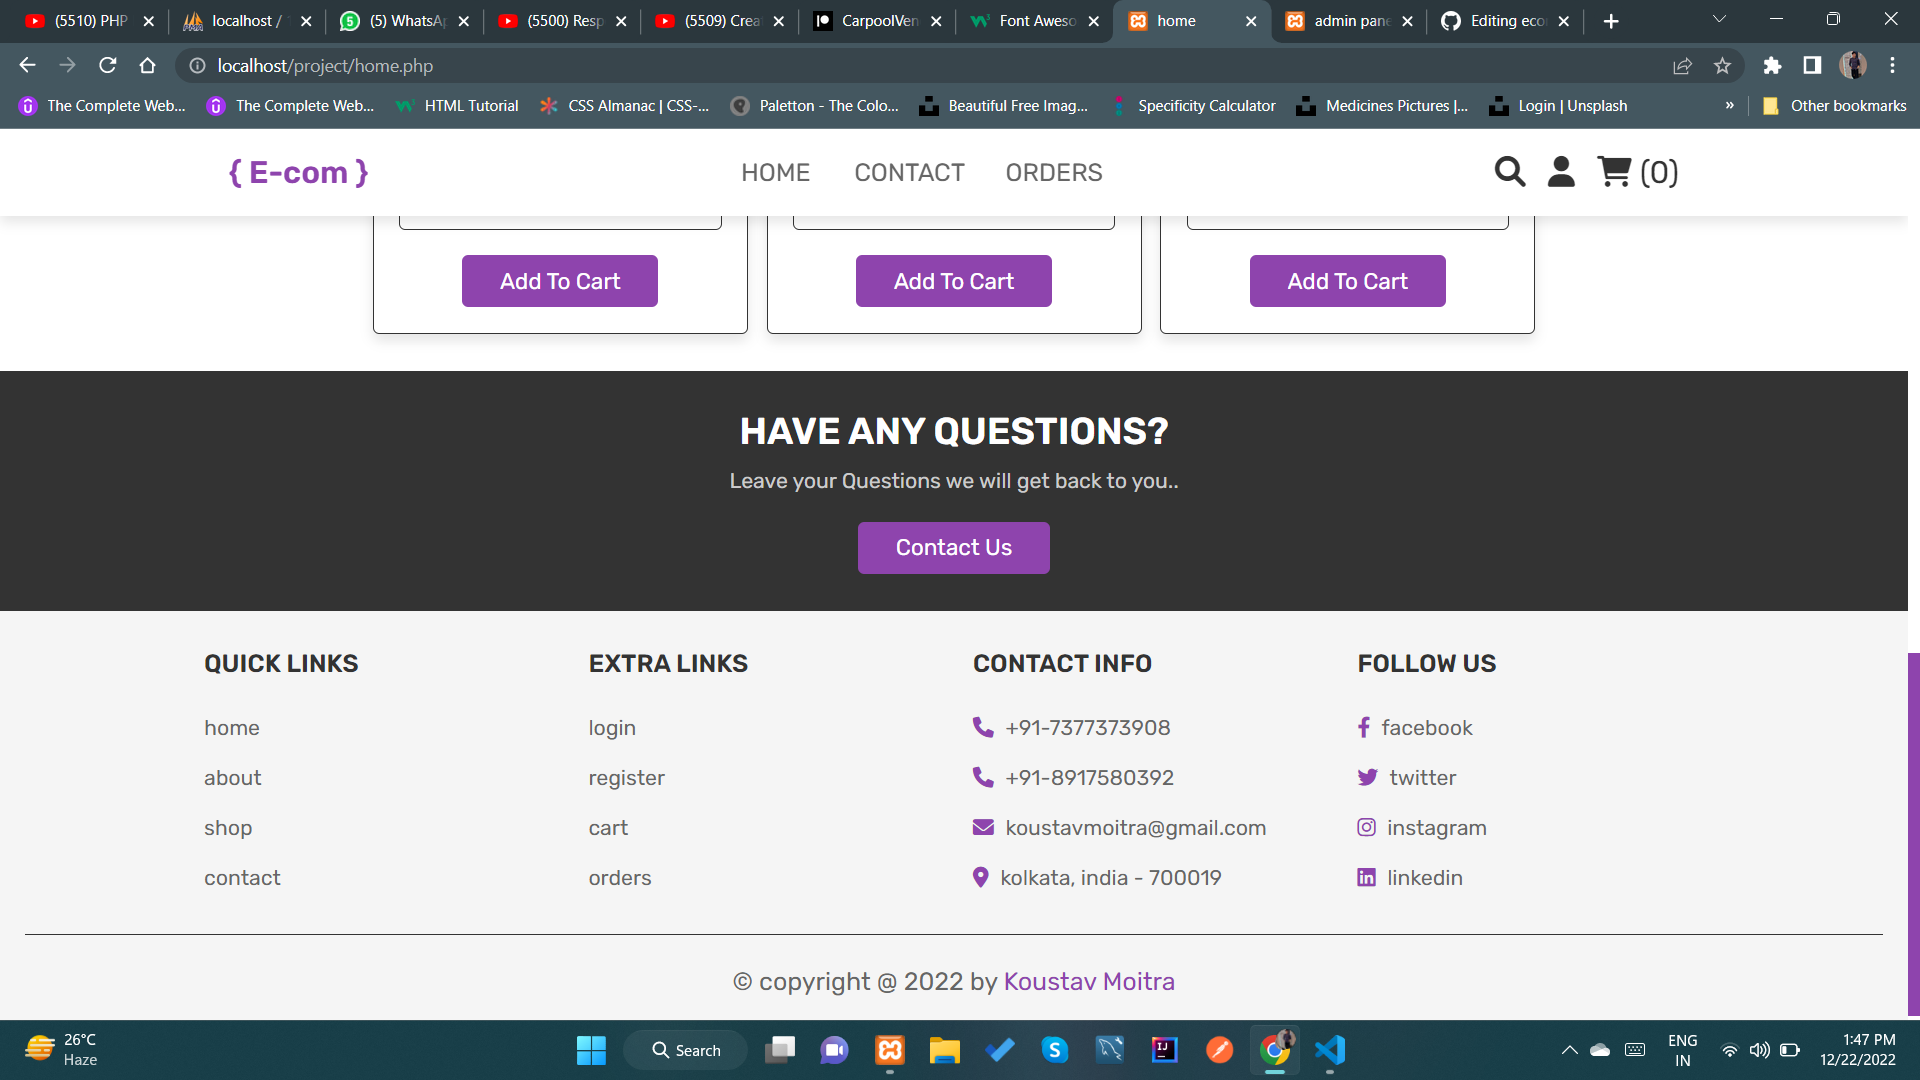Open the shop quick link
The image size is (1920, 1080).
pos(228,828)
